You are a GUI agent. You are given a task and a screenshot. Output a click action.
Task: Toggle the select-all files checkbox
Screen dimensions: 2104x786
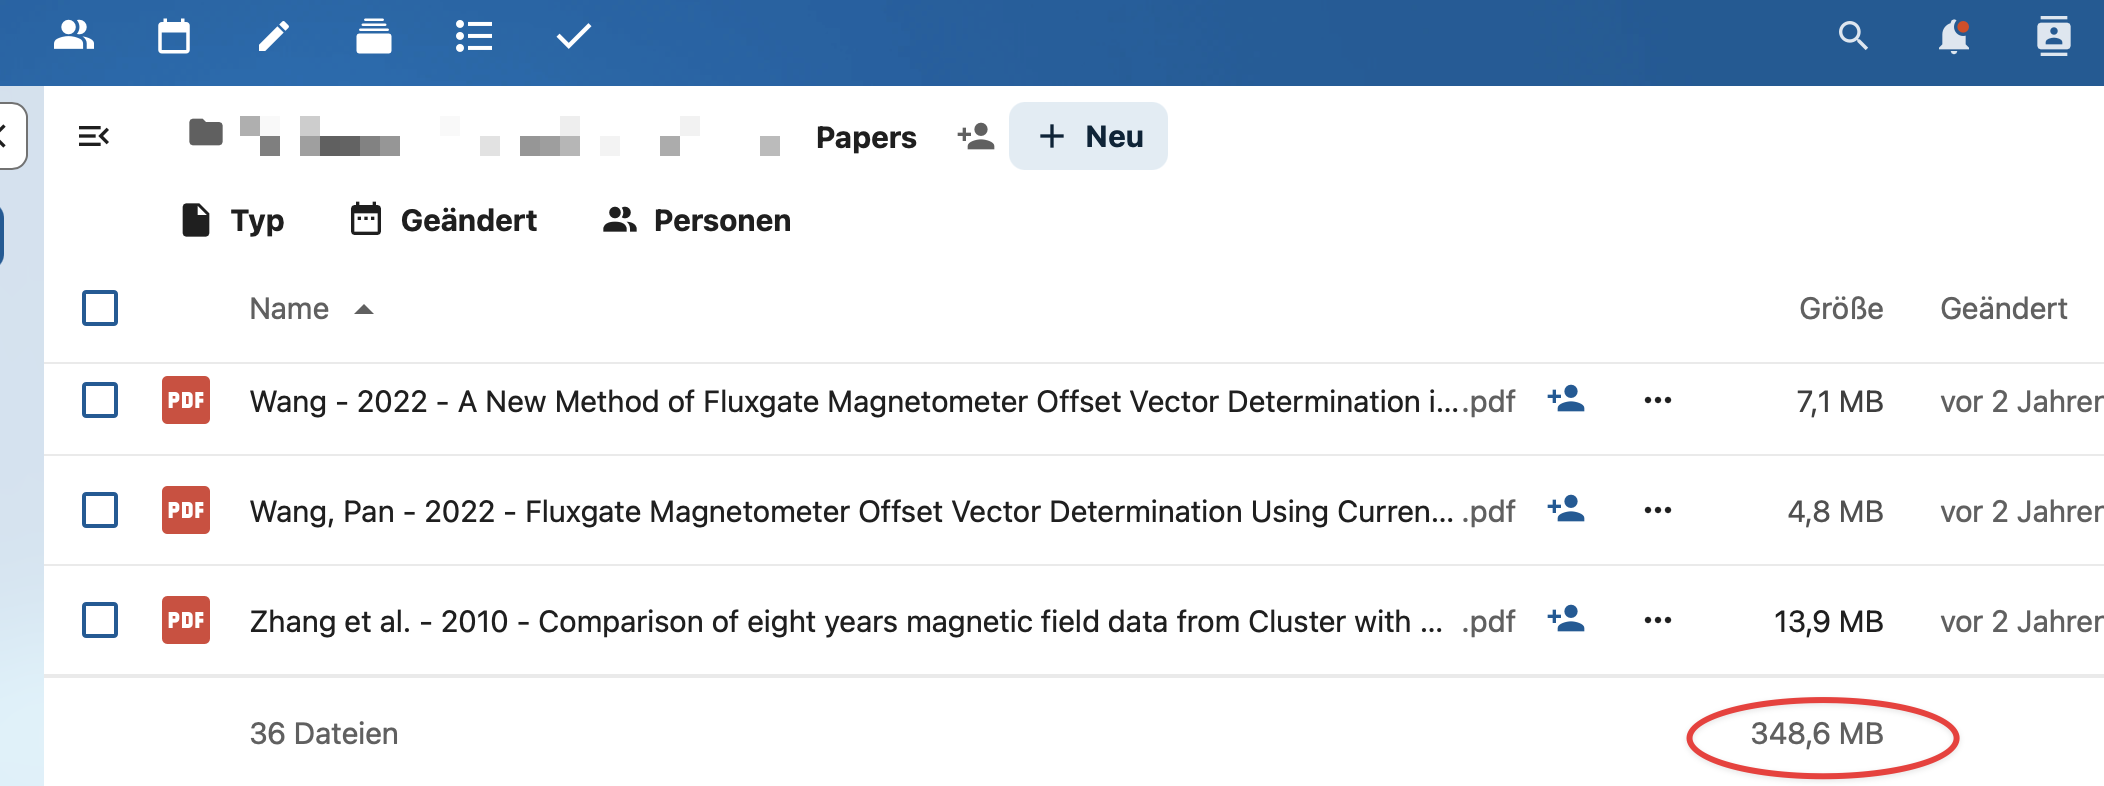[x=100, y=308]
